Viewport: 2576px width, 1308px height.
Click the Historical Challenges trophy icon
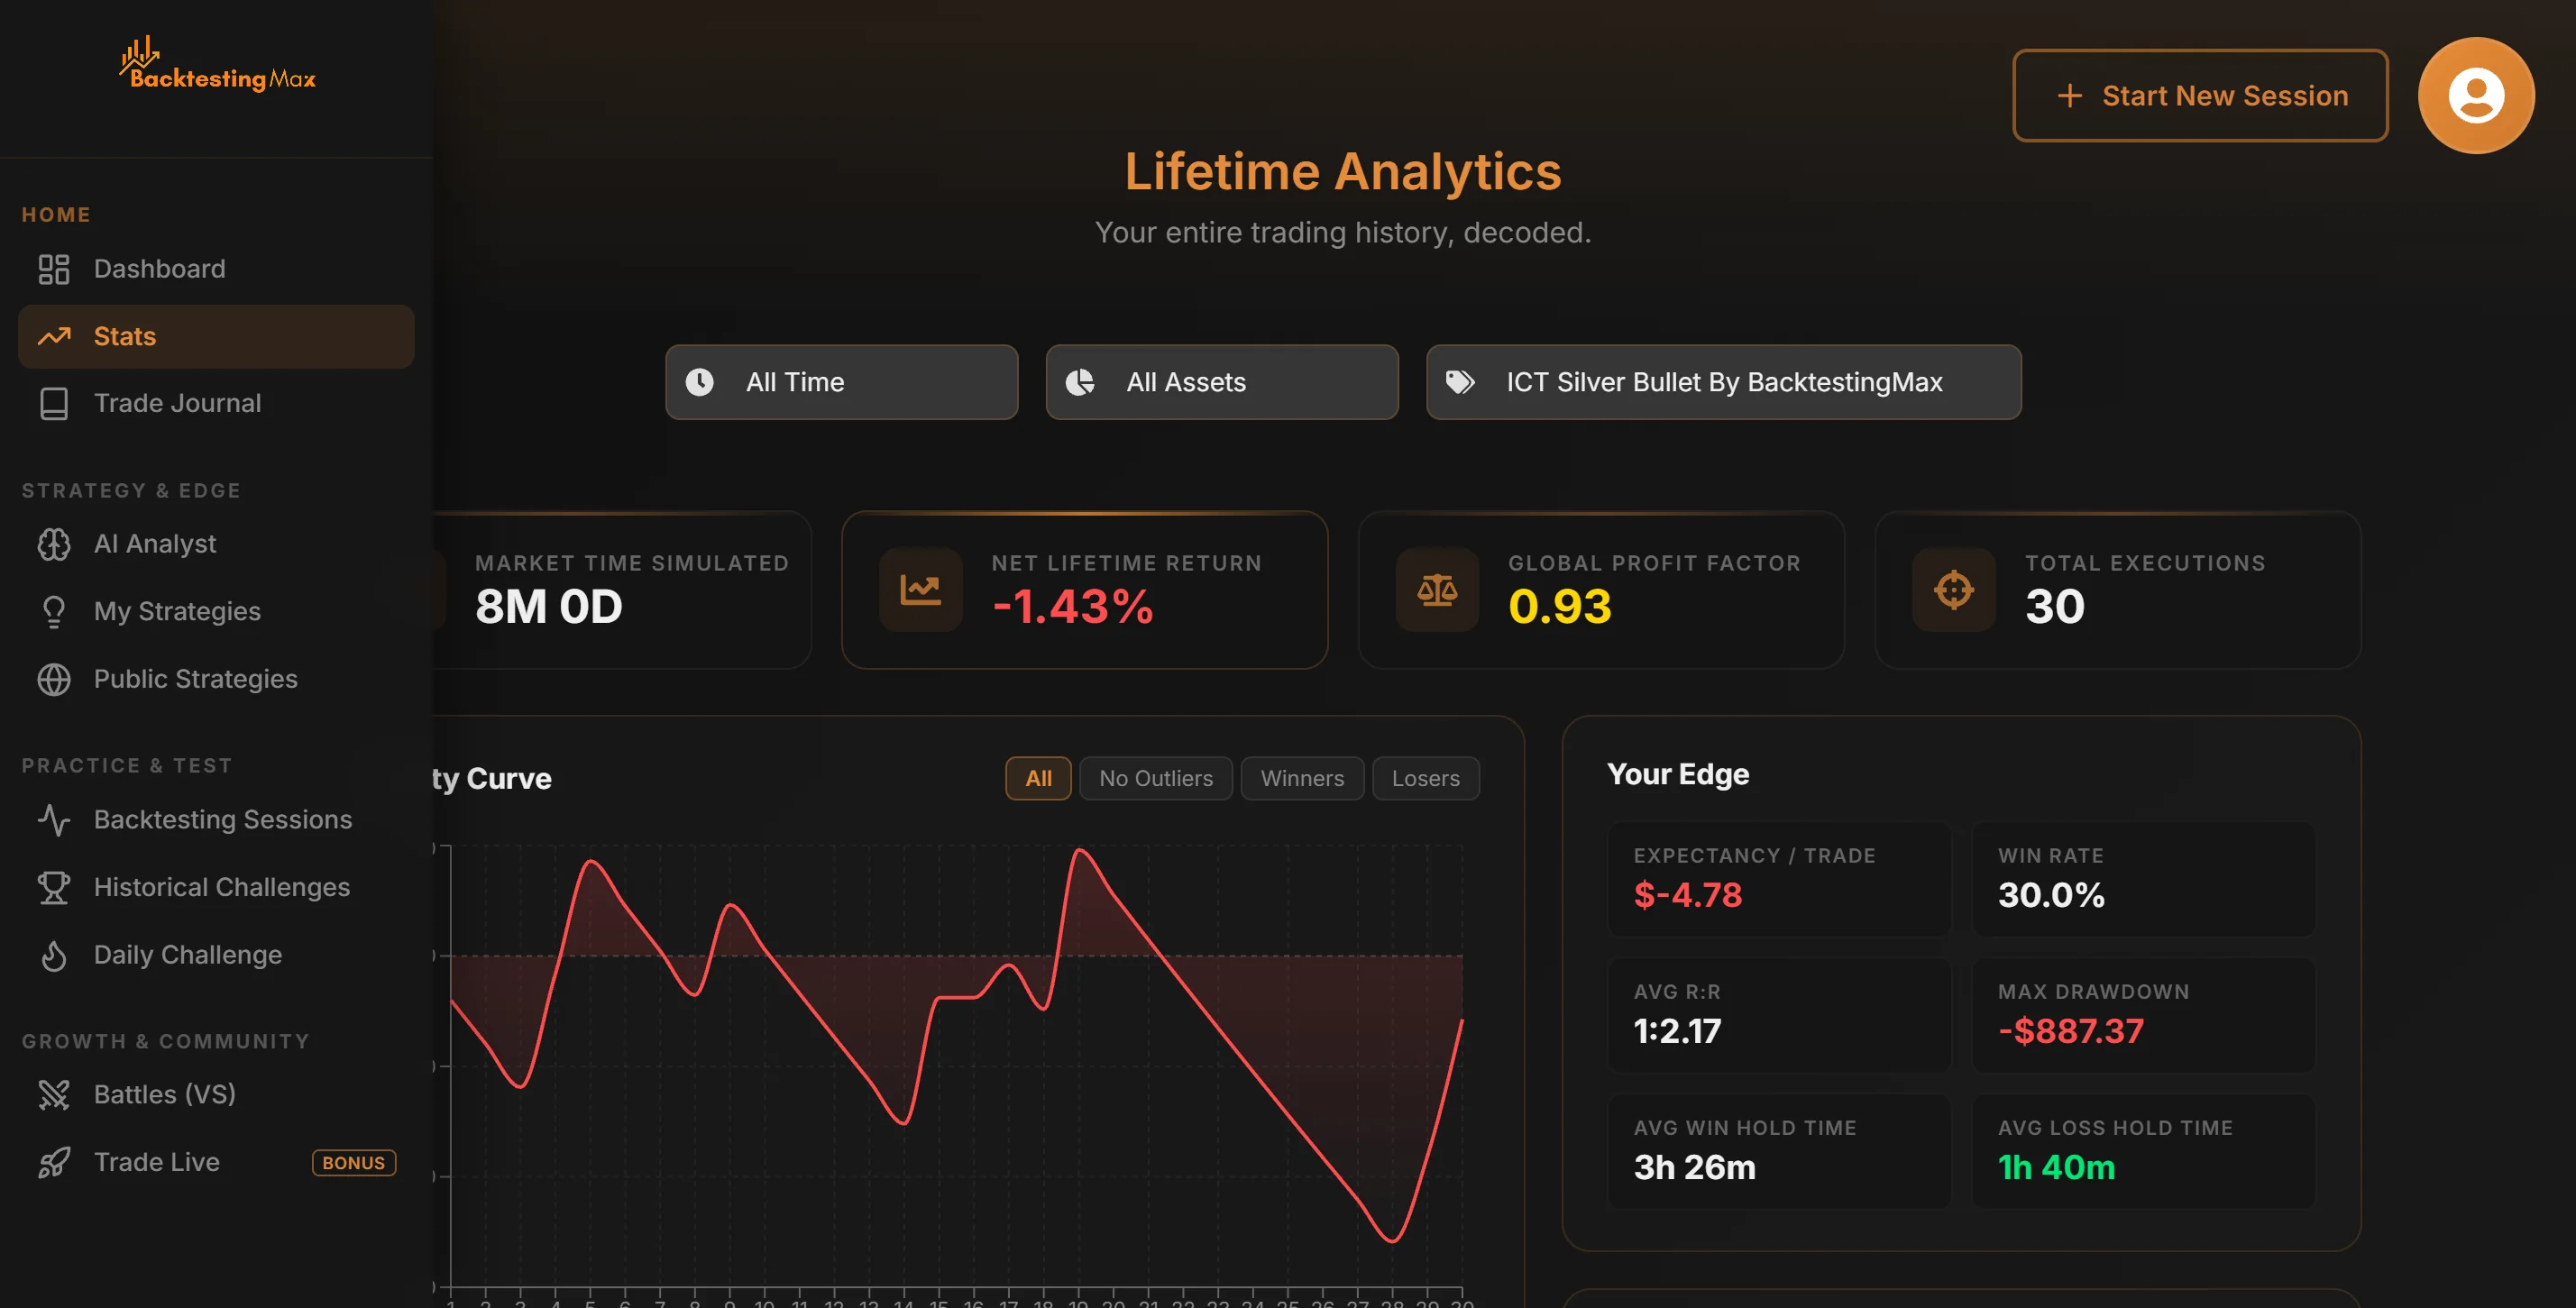pyautogui.click(x=54, y=887)
